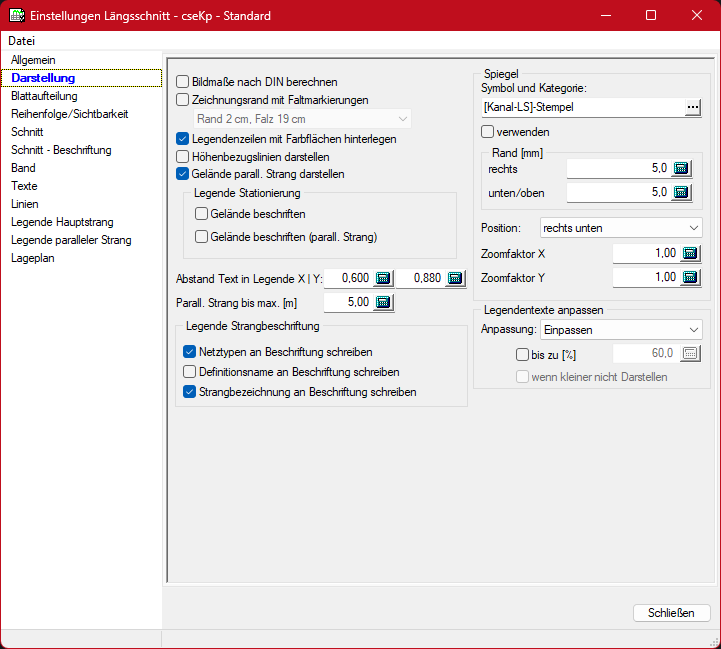This screenshot has height=649, width=721.
Task: Expand the Anpassung dropdown set to Einpassen
Action: 621,329
